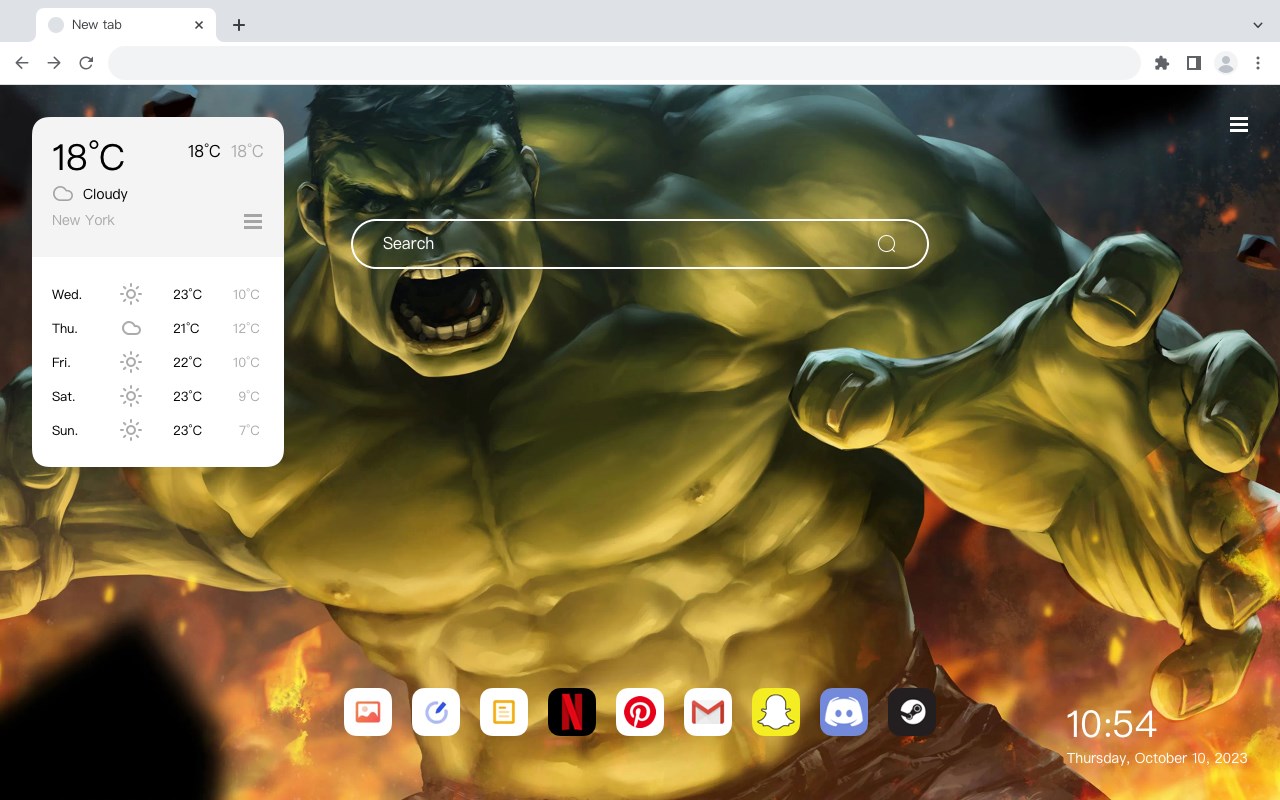Click the sunny icon for Sun.

131,430
